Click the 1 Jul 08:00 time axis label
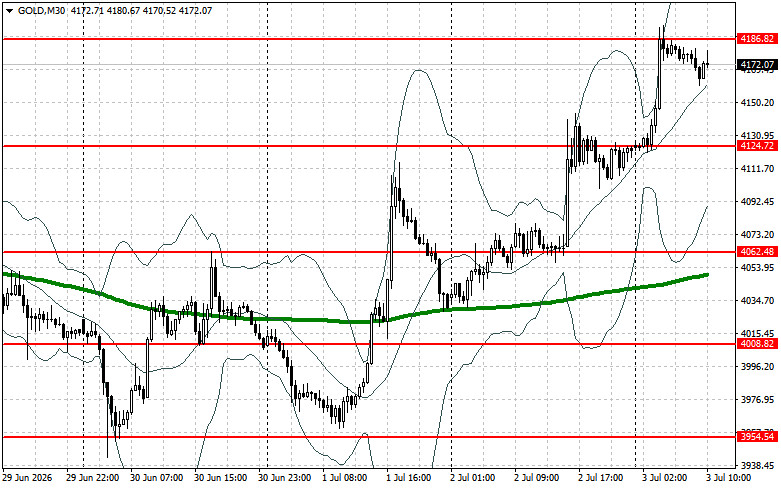This screenshot has height=489, width=781. (345, 478)
